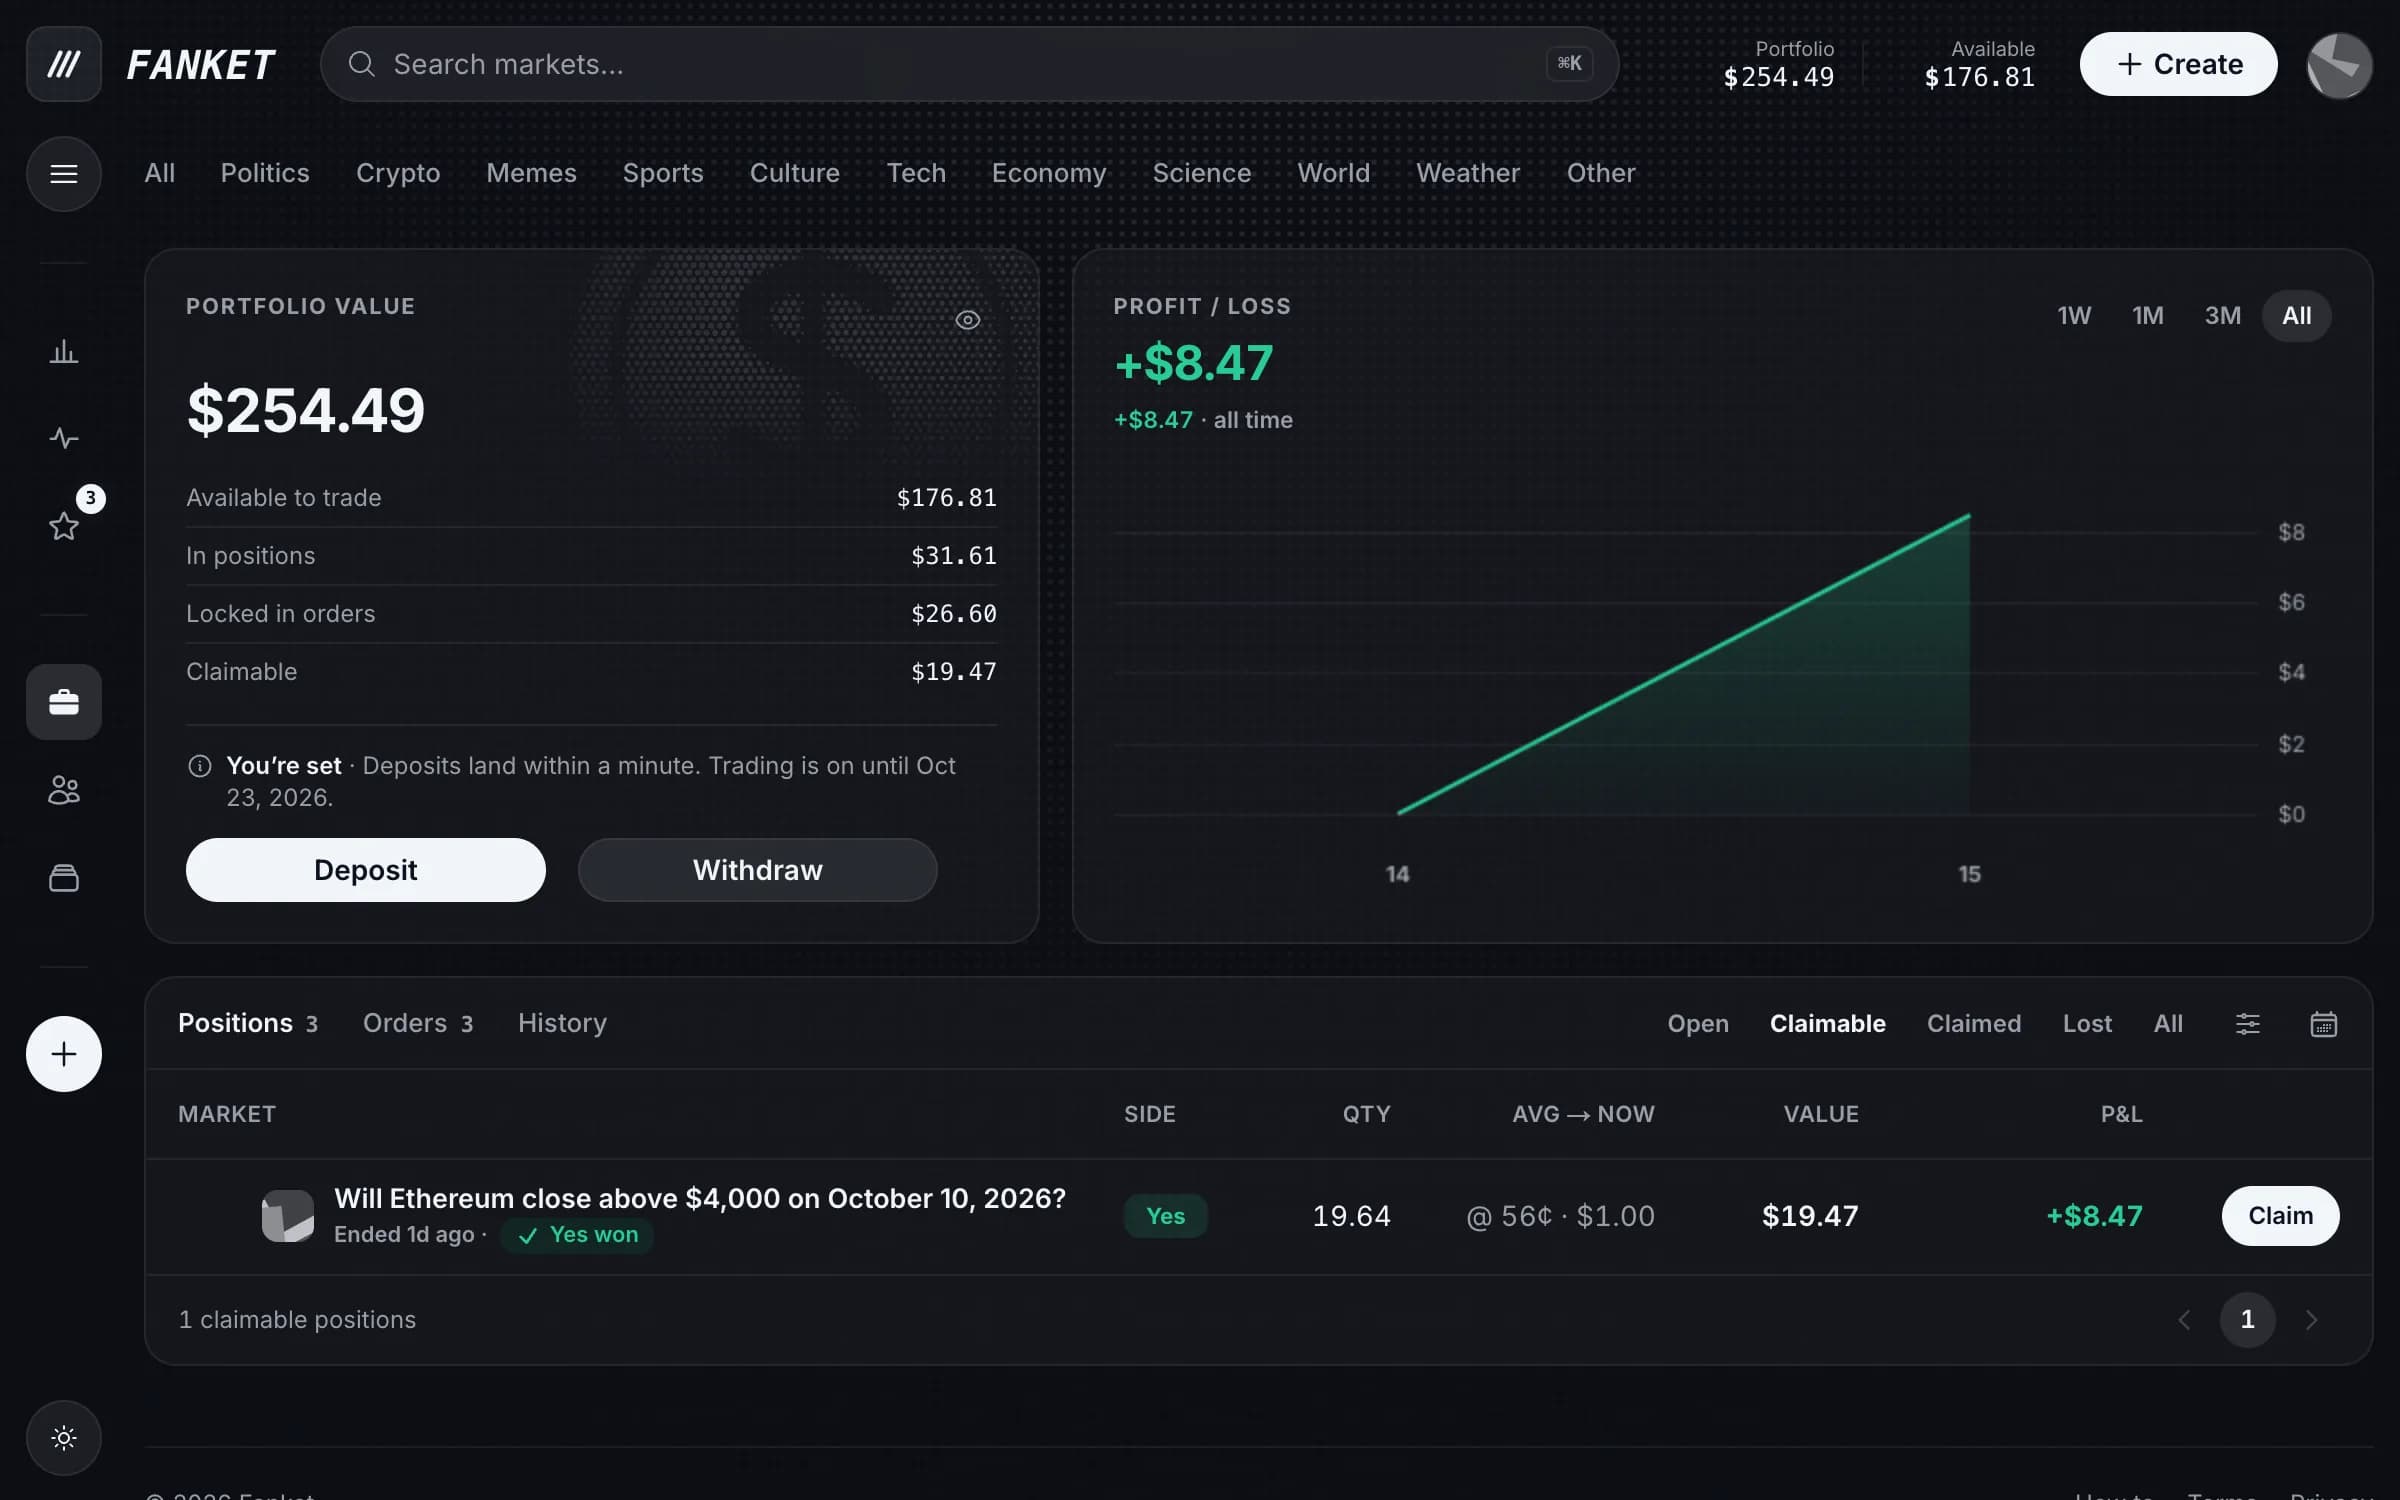Select the 3M profit/loss range
The width and height of the screenshot is (2400, 1500).
[x=2222, y=316]
